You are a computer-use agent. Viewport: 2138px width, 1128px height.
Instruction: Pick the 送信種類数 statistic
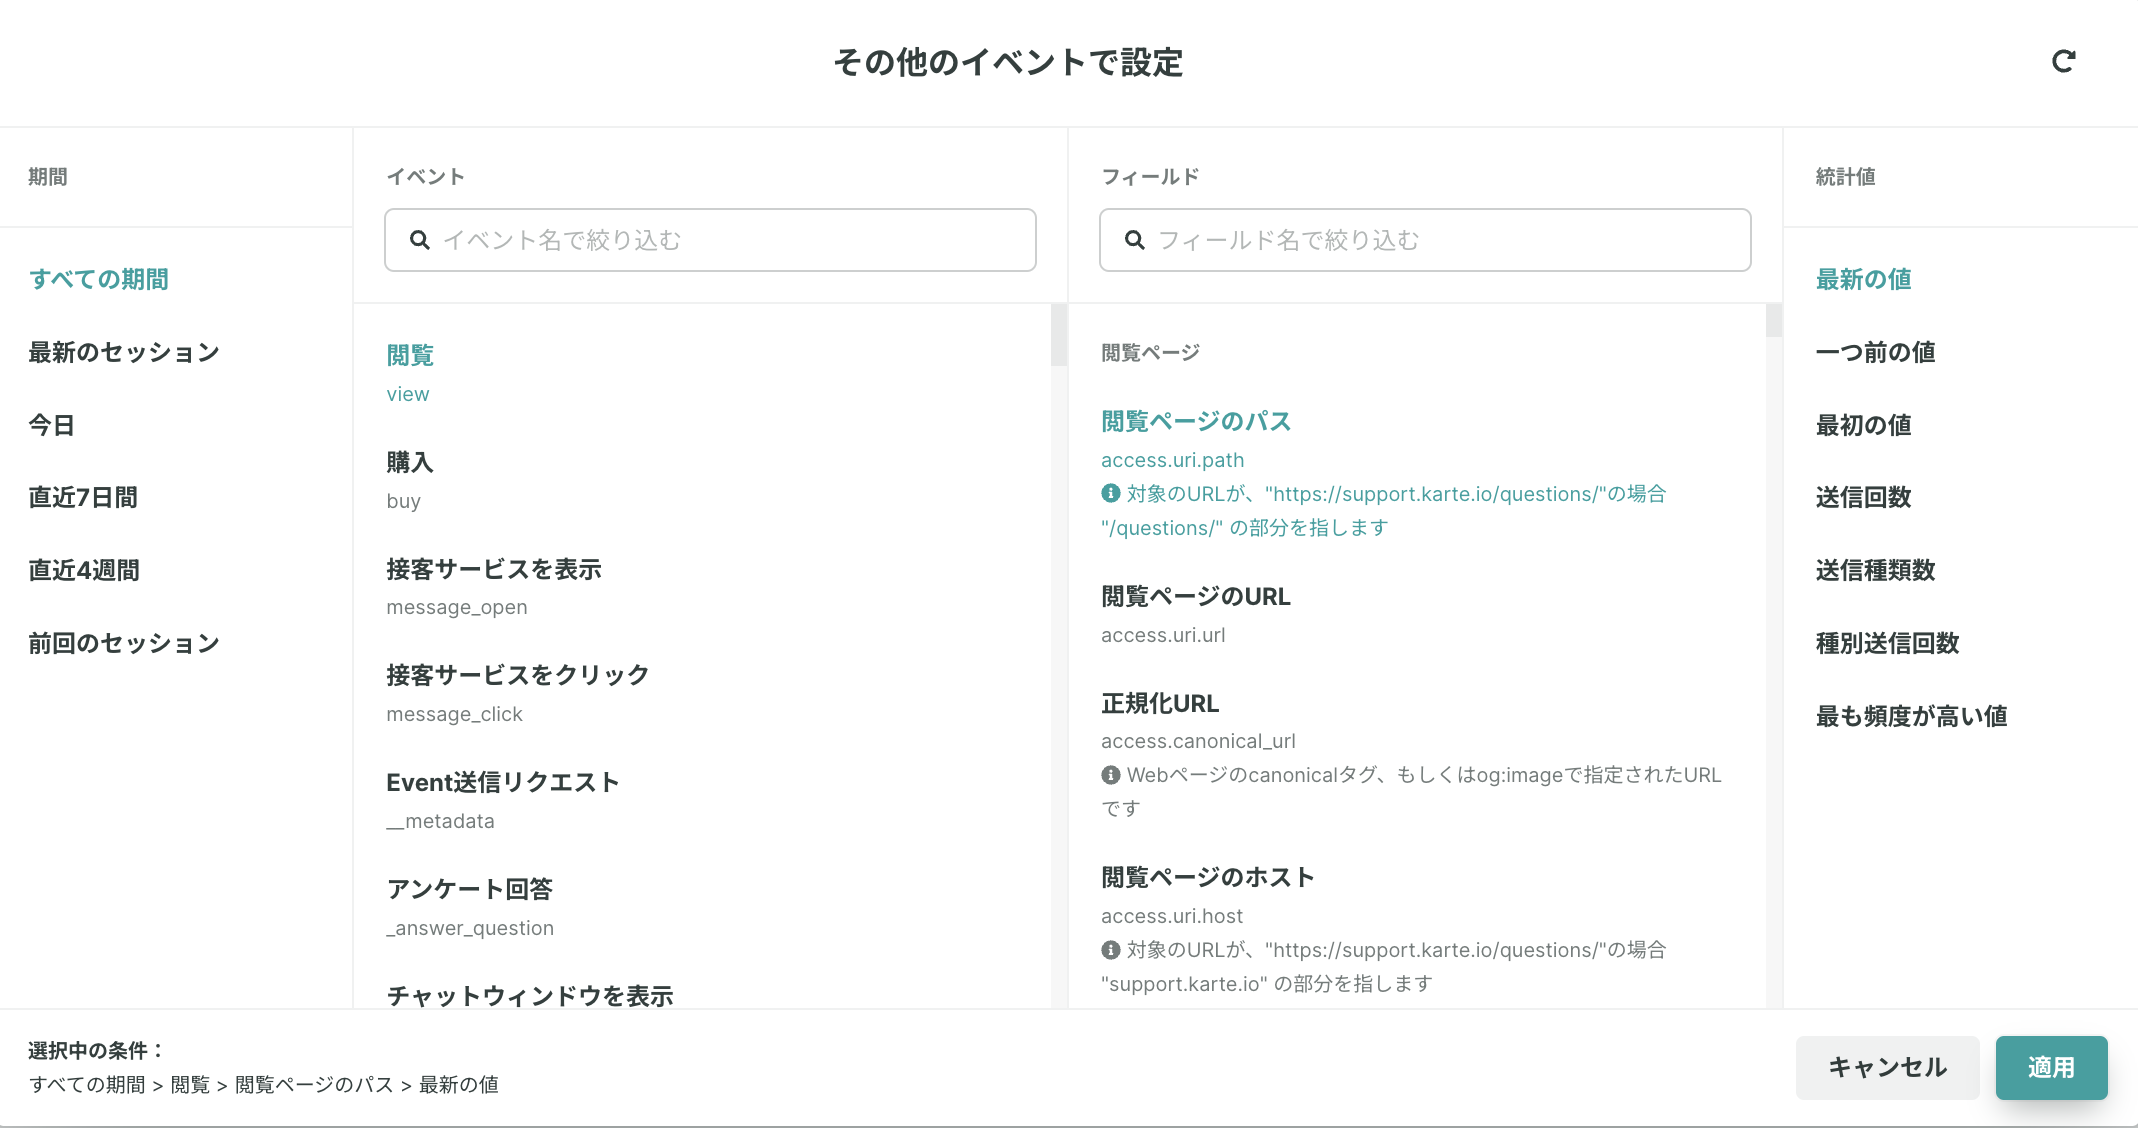1876,570
